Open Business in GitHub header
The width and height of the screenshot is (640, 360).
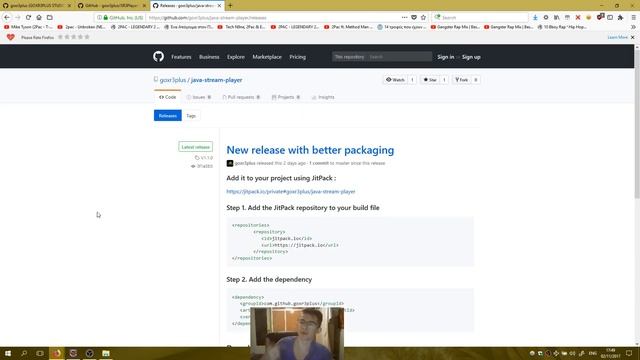click(x=209, y=57)
